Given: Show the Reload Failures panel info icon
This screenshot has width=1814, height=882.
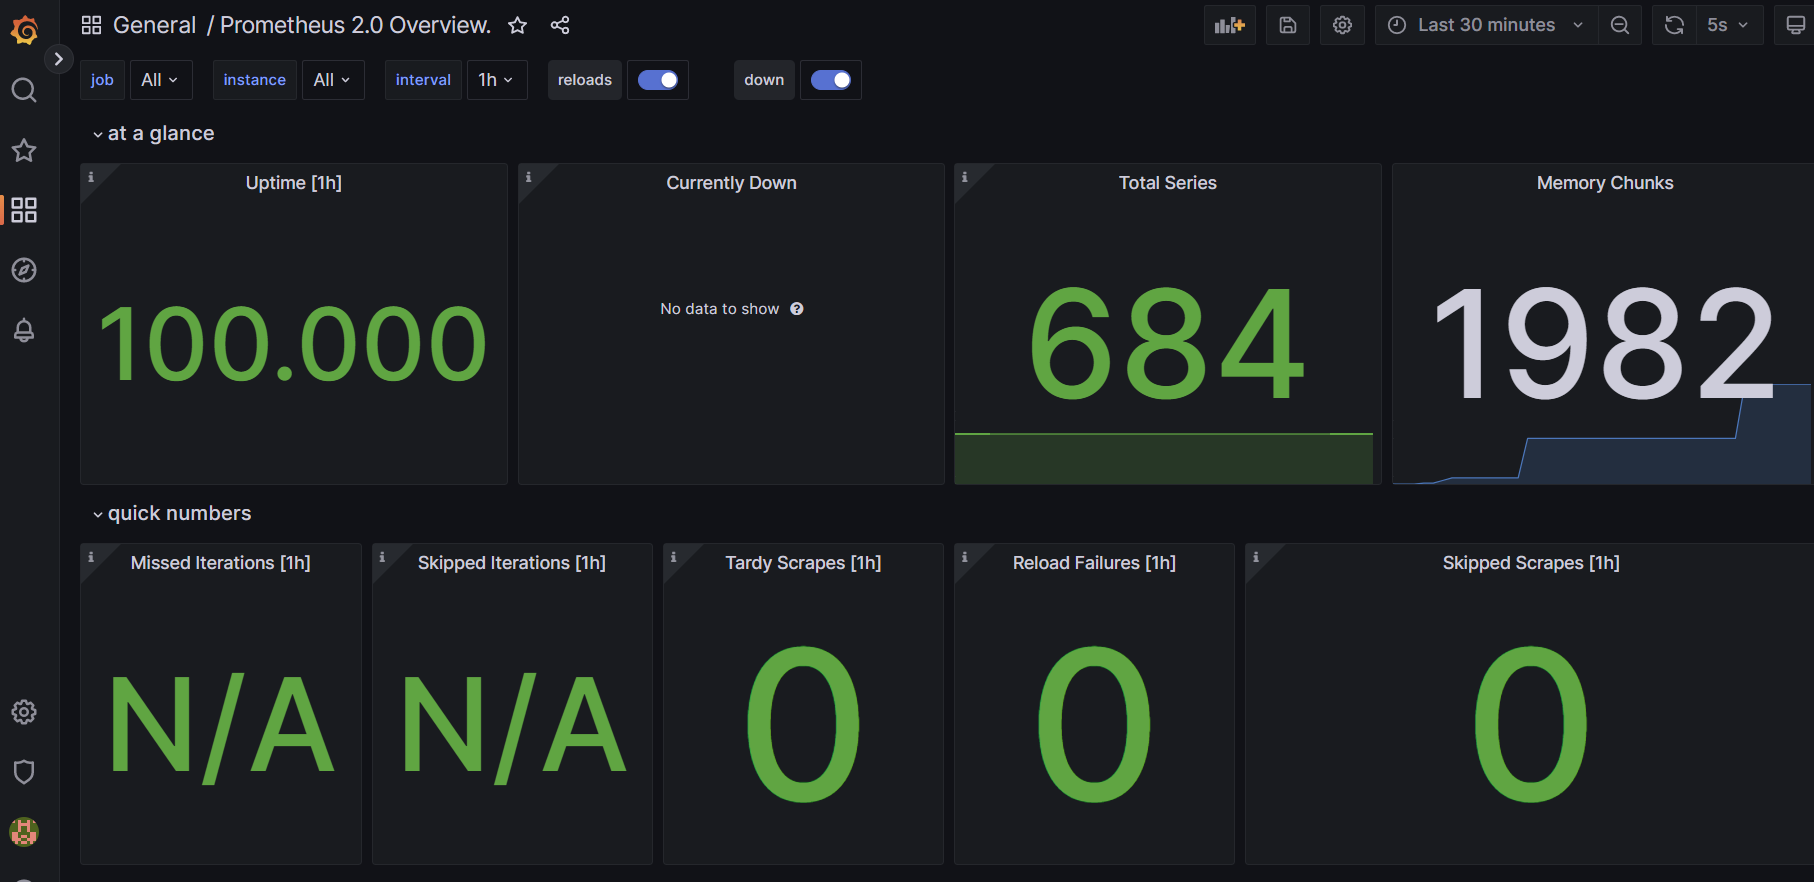Looking at the screenshot, I should coord(965,557).
